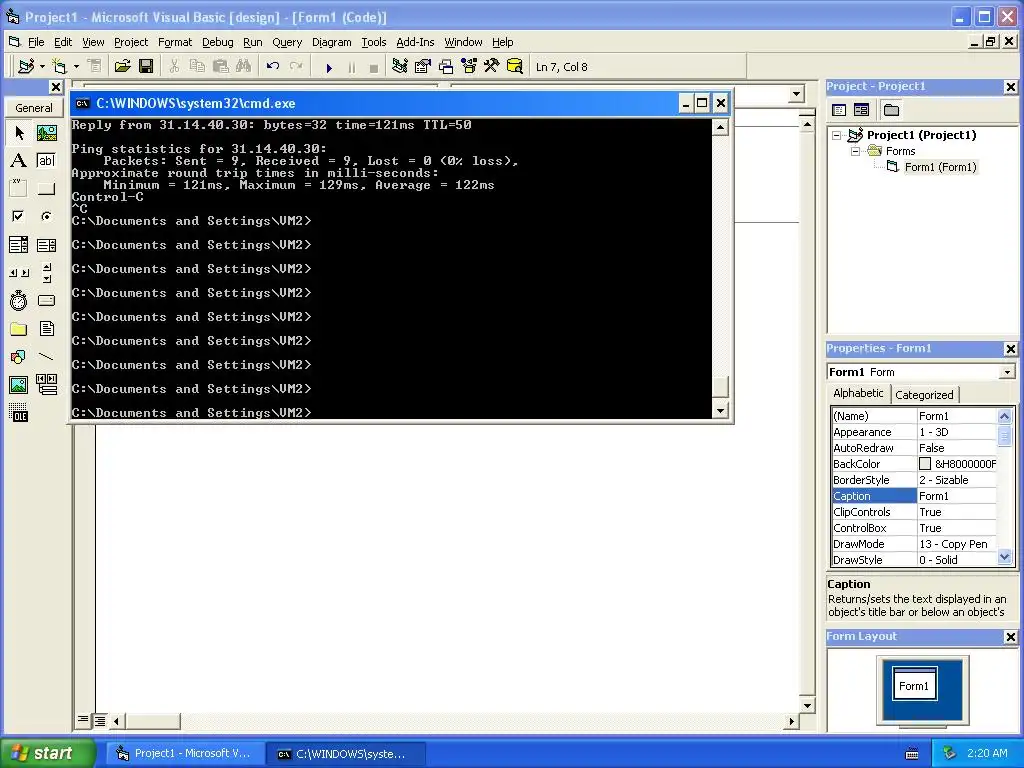This screenshot has width=1024, height=768.
Task: Switch to the Alphabetic properties tab
Action: tap(858, 393)
